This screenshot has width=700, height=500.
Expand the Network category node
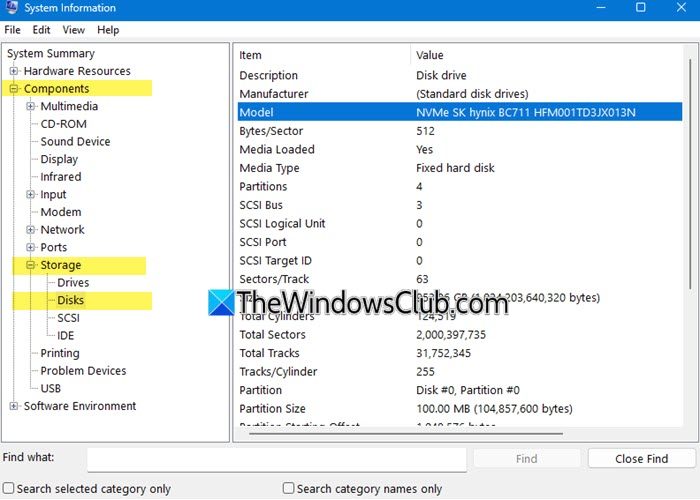pos(31,230)
